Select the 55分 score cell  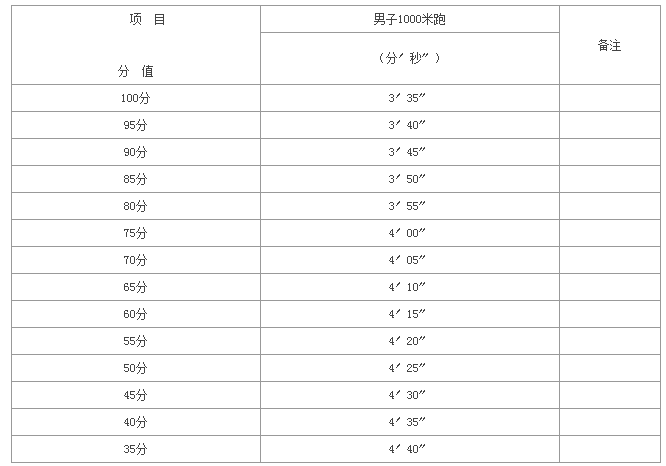click(135, 341)
